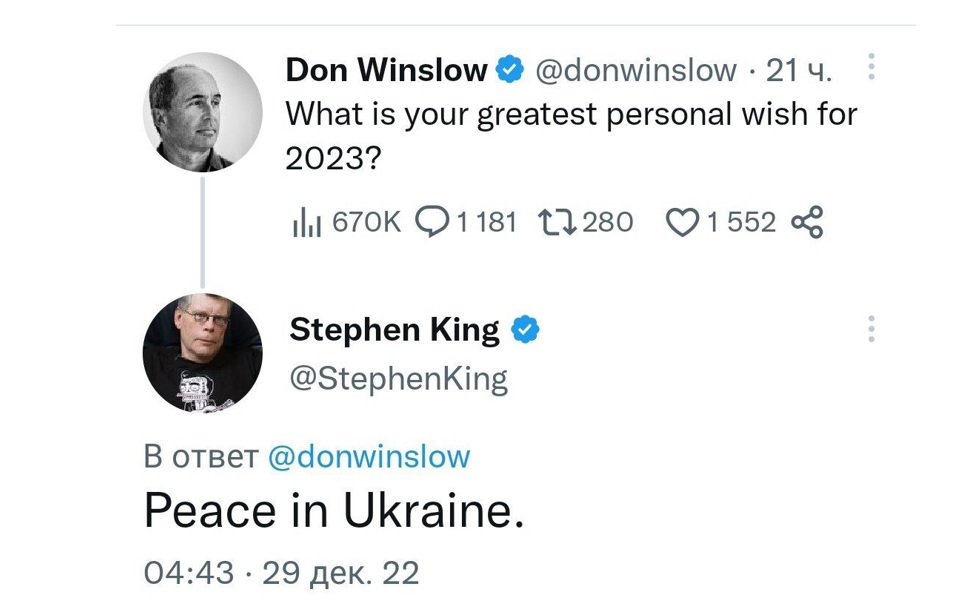The image size is (954, 614).
Task: Click the 'Peace in Ukraine.' reply text
Action: (x=334, y=510)
